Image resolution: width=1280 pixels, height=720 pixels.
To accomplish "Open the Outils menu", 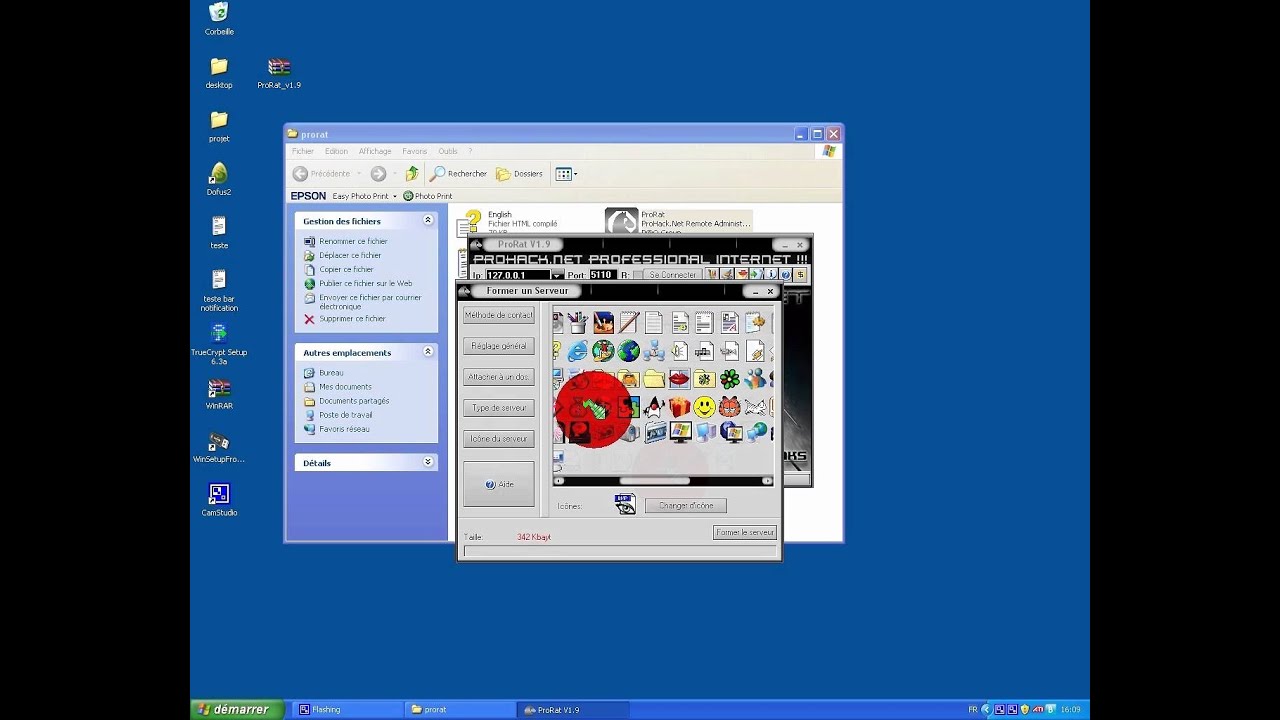I will pyautogui.click(x=448, y=151).
